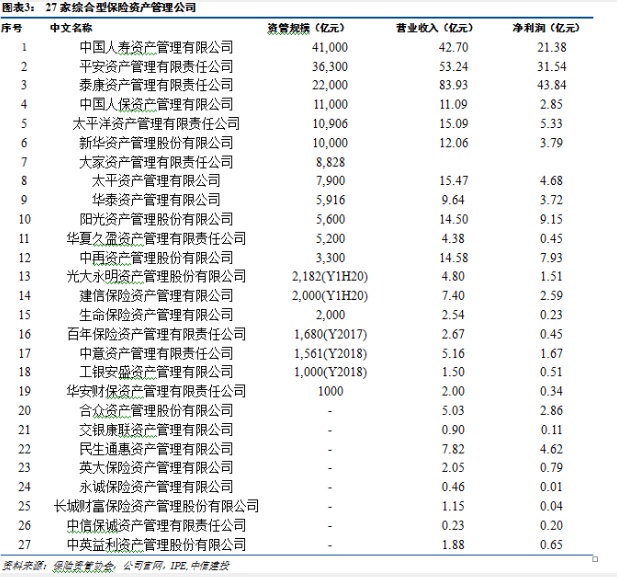The width and height of the screenshot is (617, 577).
Task: Click the company name '民生通惠资产管理有限公司'
Action: click(x=156, y=449)
